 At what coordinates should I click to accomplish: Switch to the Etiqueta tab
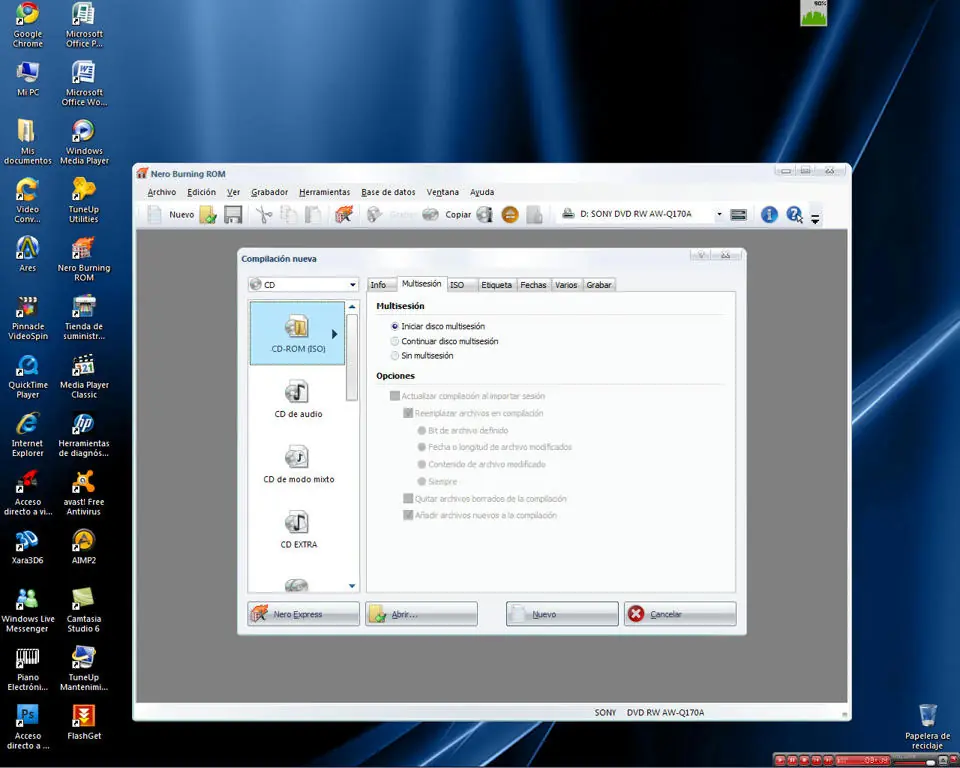[x=496, y=285]
